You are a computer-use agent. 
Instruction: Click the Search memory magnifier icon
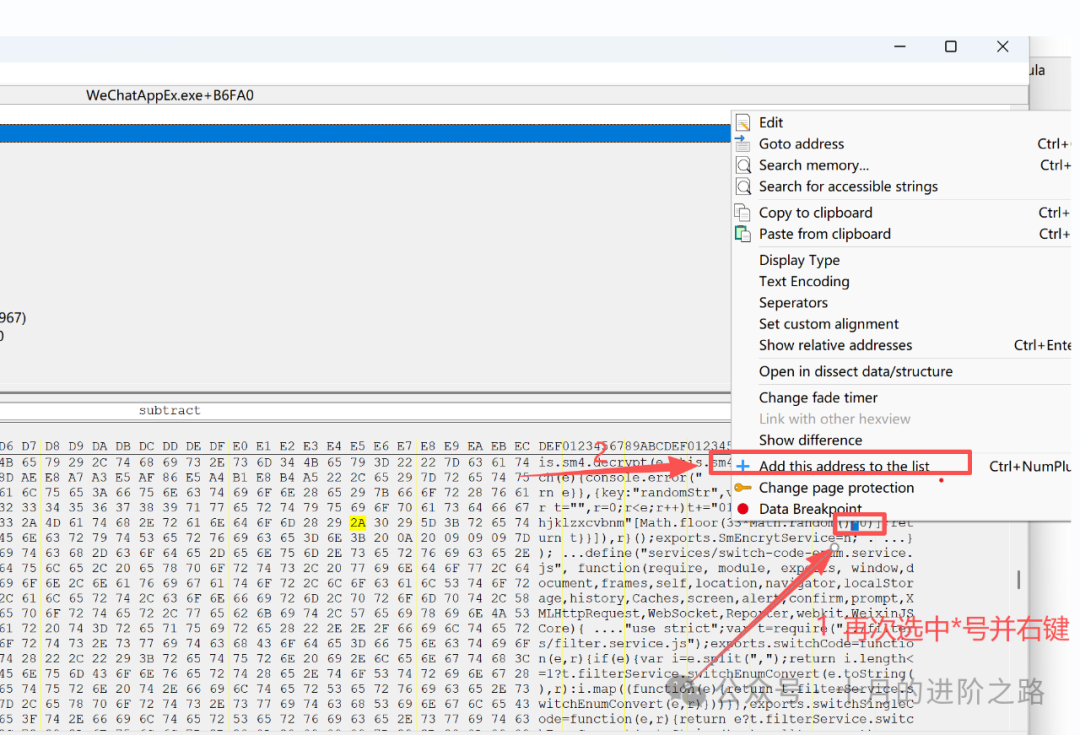tap(743, 165)
